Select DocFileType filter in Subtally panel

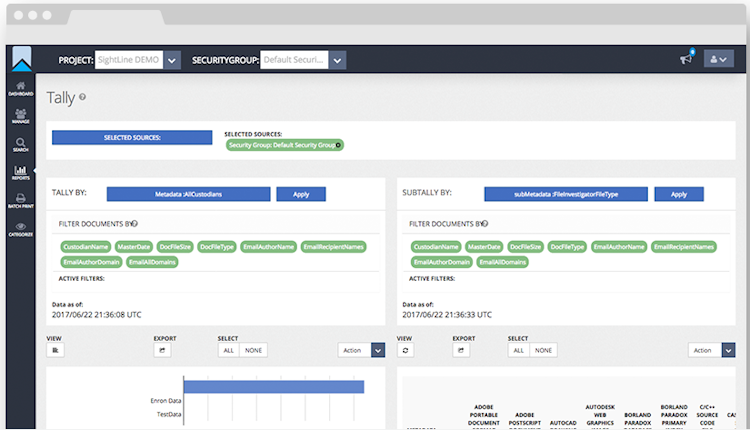coord(567,247)
